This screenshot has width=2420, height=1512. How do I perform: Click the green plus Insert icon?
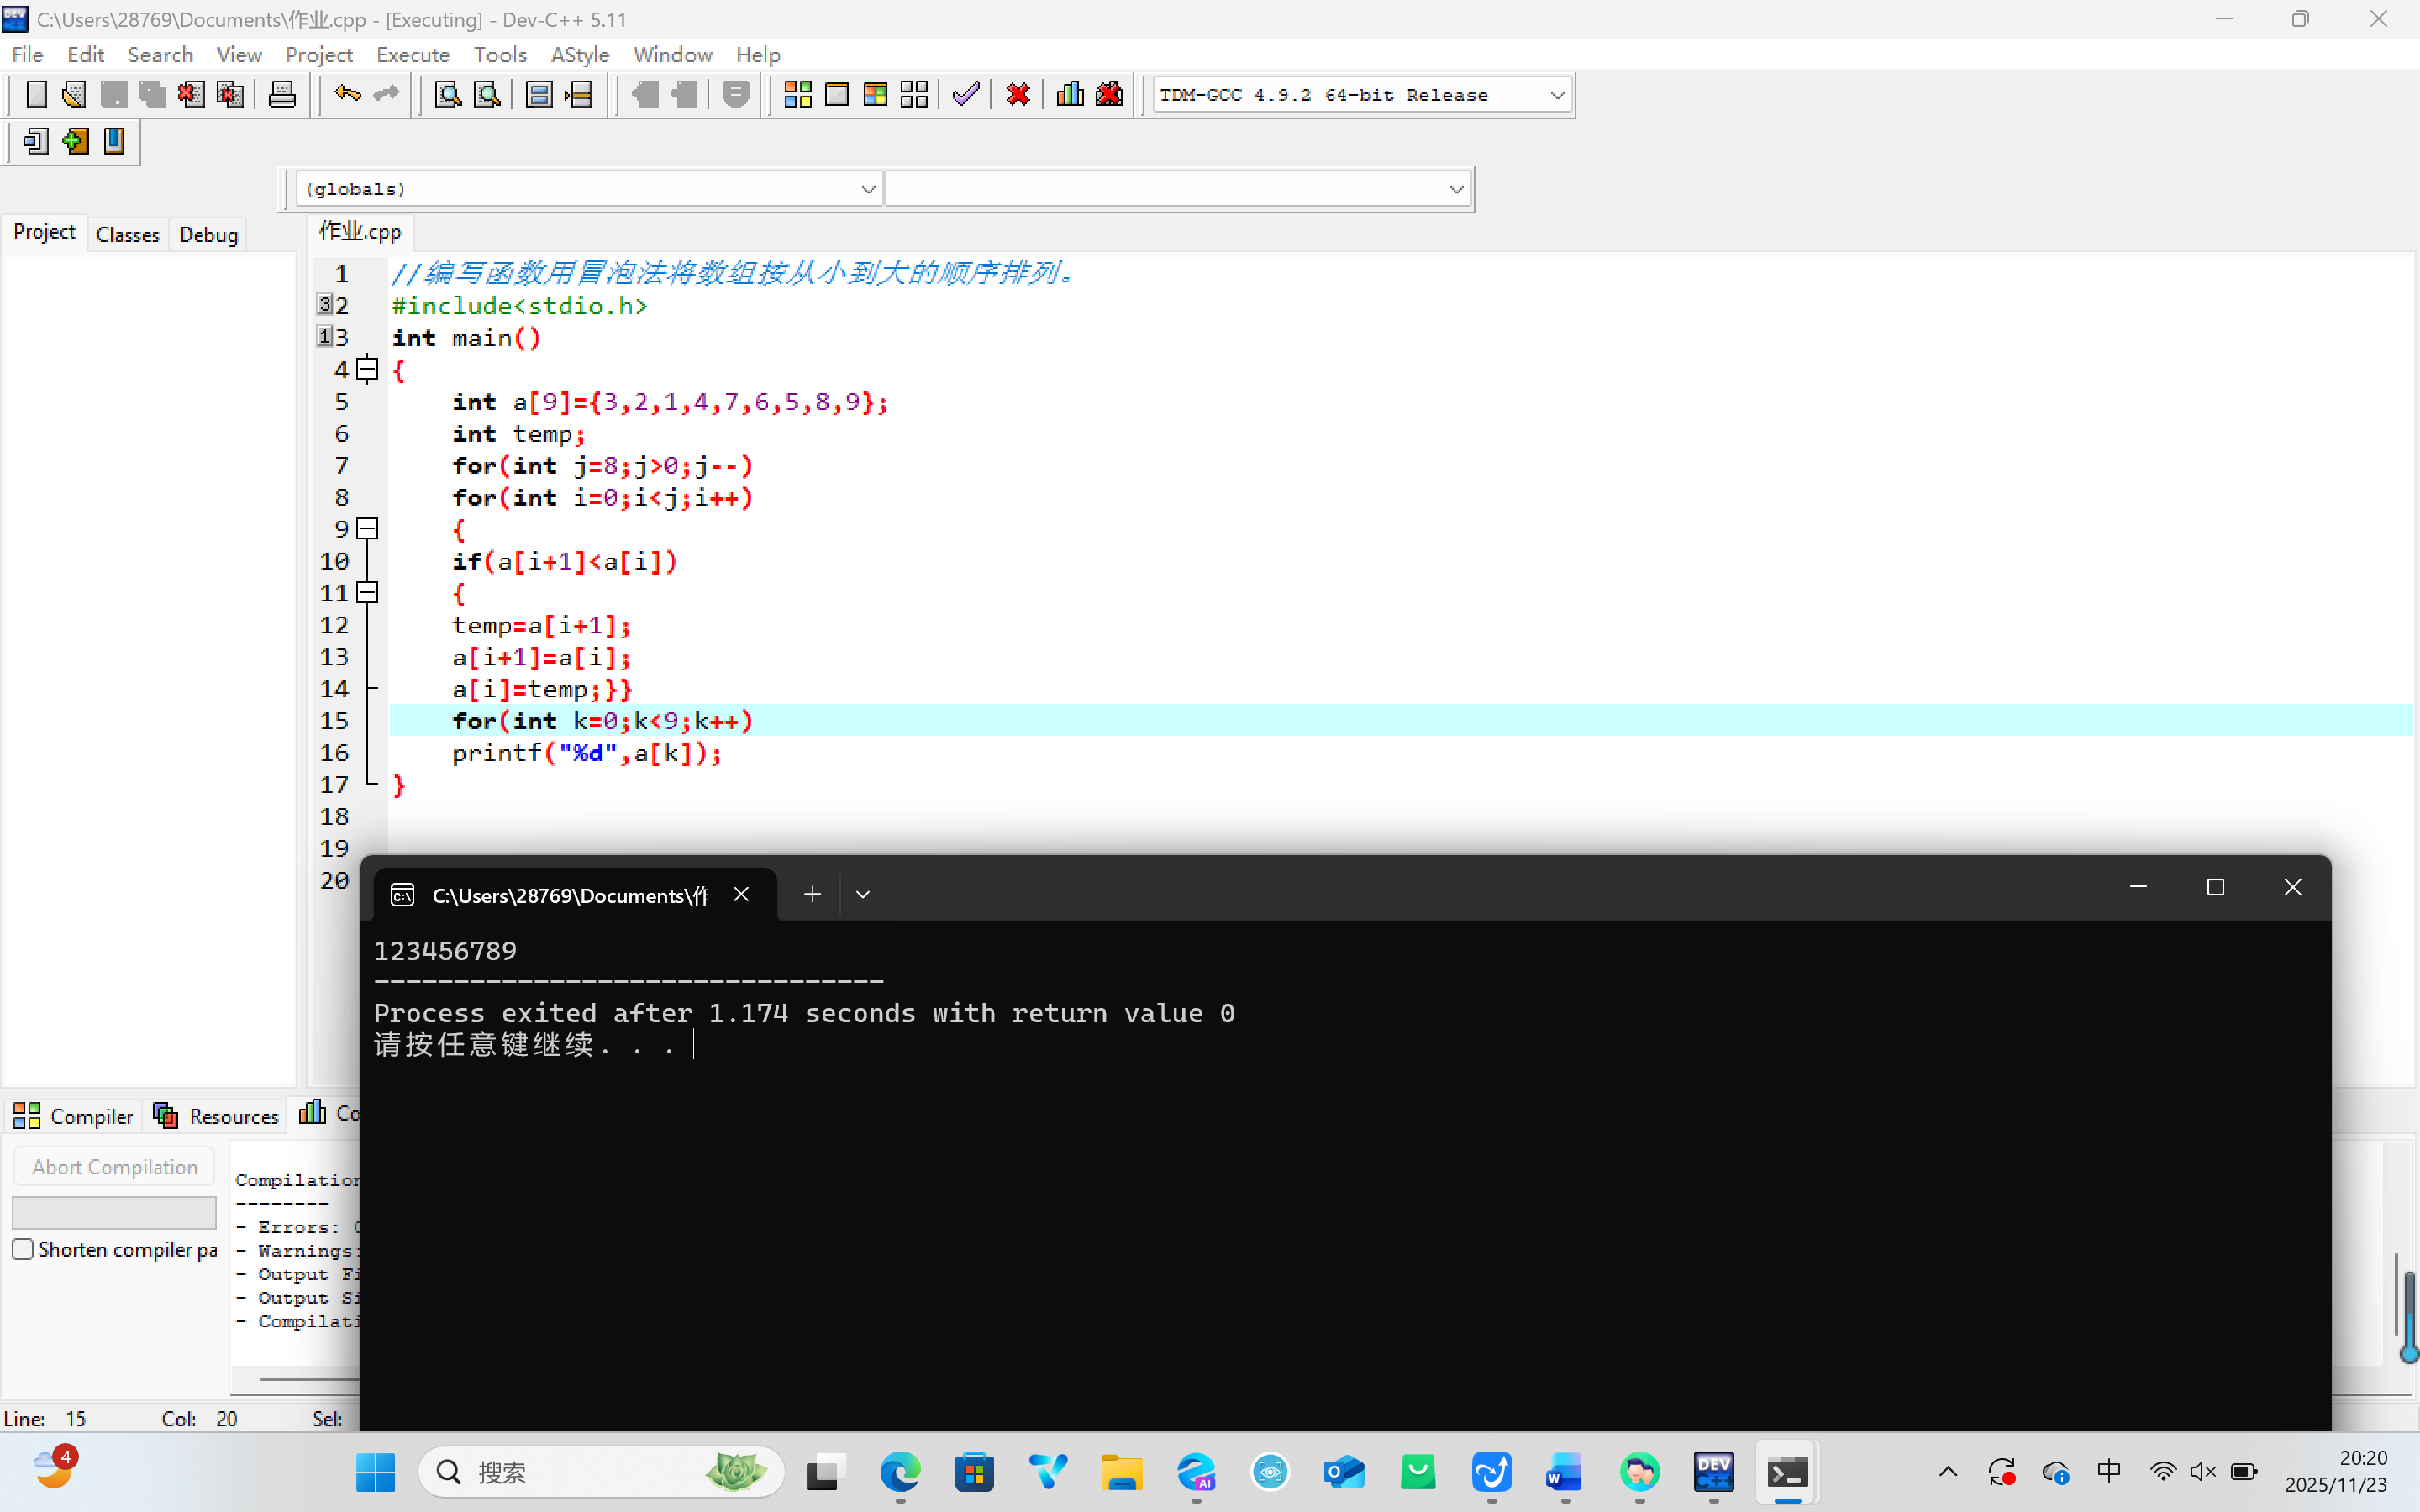tap(75, 141)
